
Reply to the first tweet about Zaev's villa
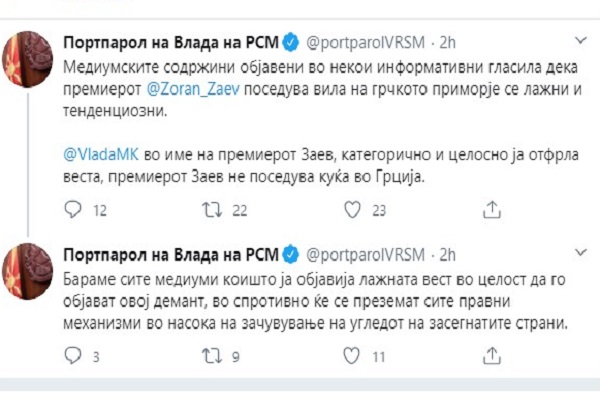pos(73,209)
